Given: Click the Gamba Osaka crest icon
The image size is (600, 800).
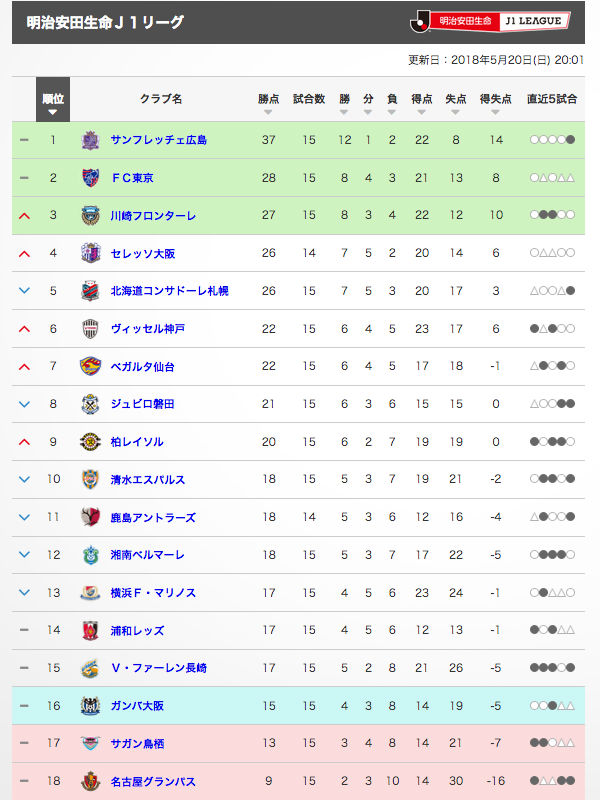Looking at the screenshot, I should pyautogui.click(x=91, y=706).
